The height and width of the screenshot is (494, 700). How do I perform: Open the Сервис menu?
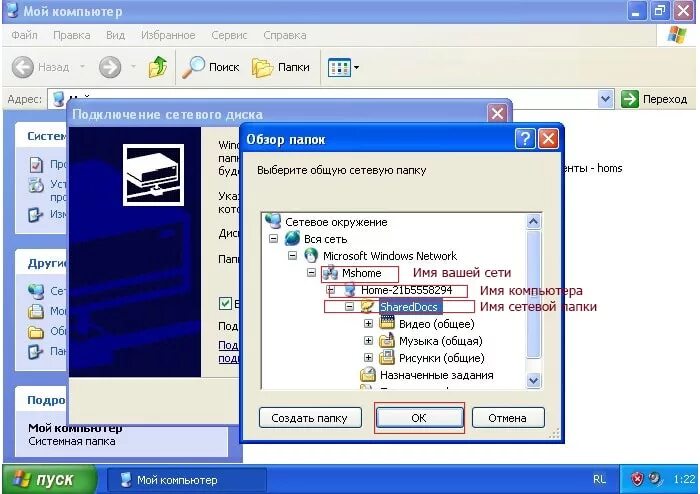pyautogui.click(x=229, y=35)
